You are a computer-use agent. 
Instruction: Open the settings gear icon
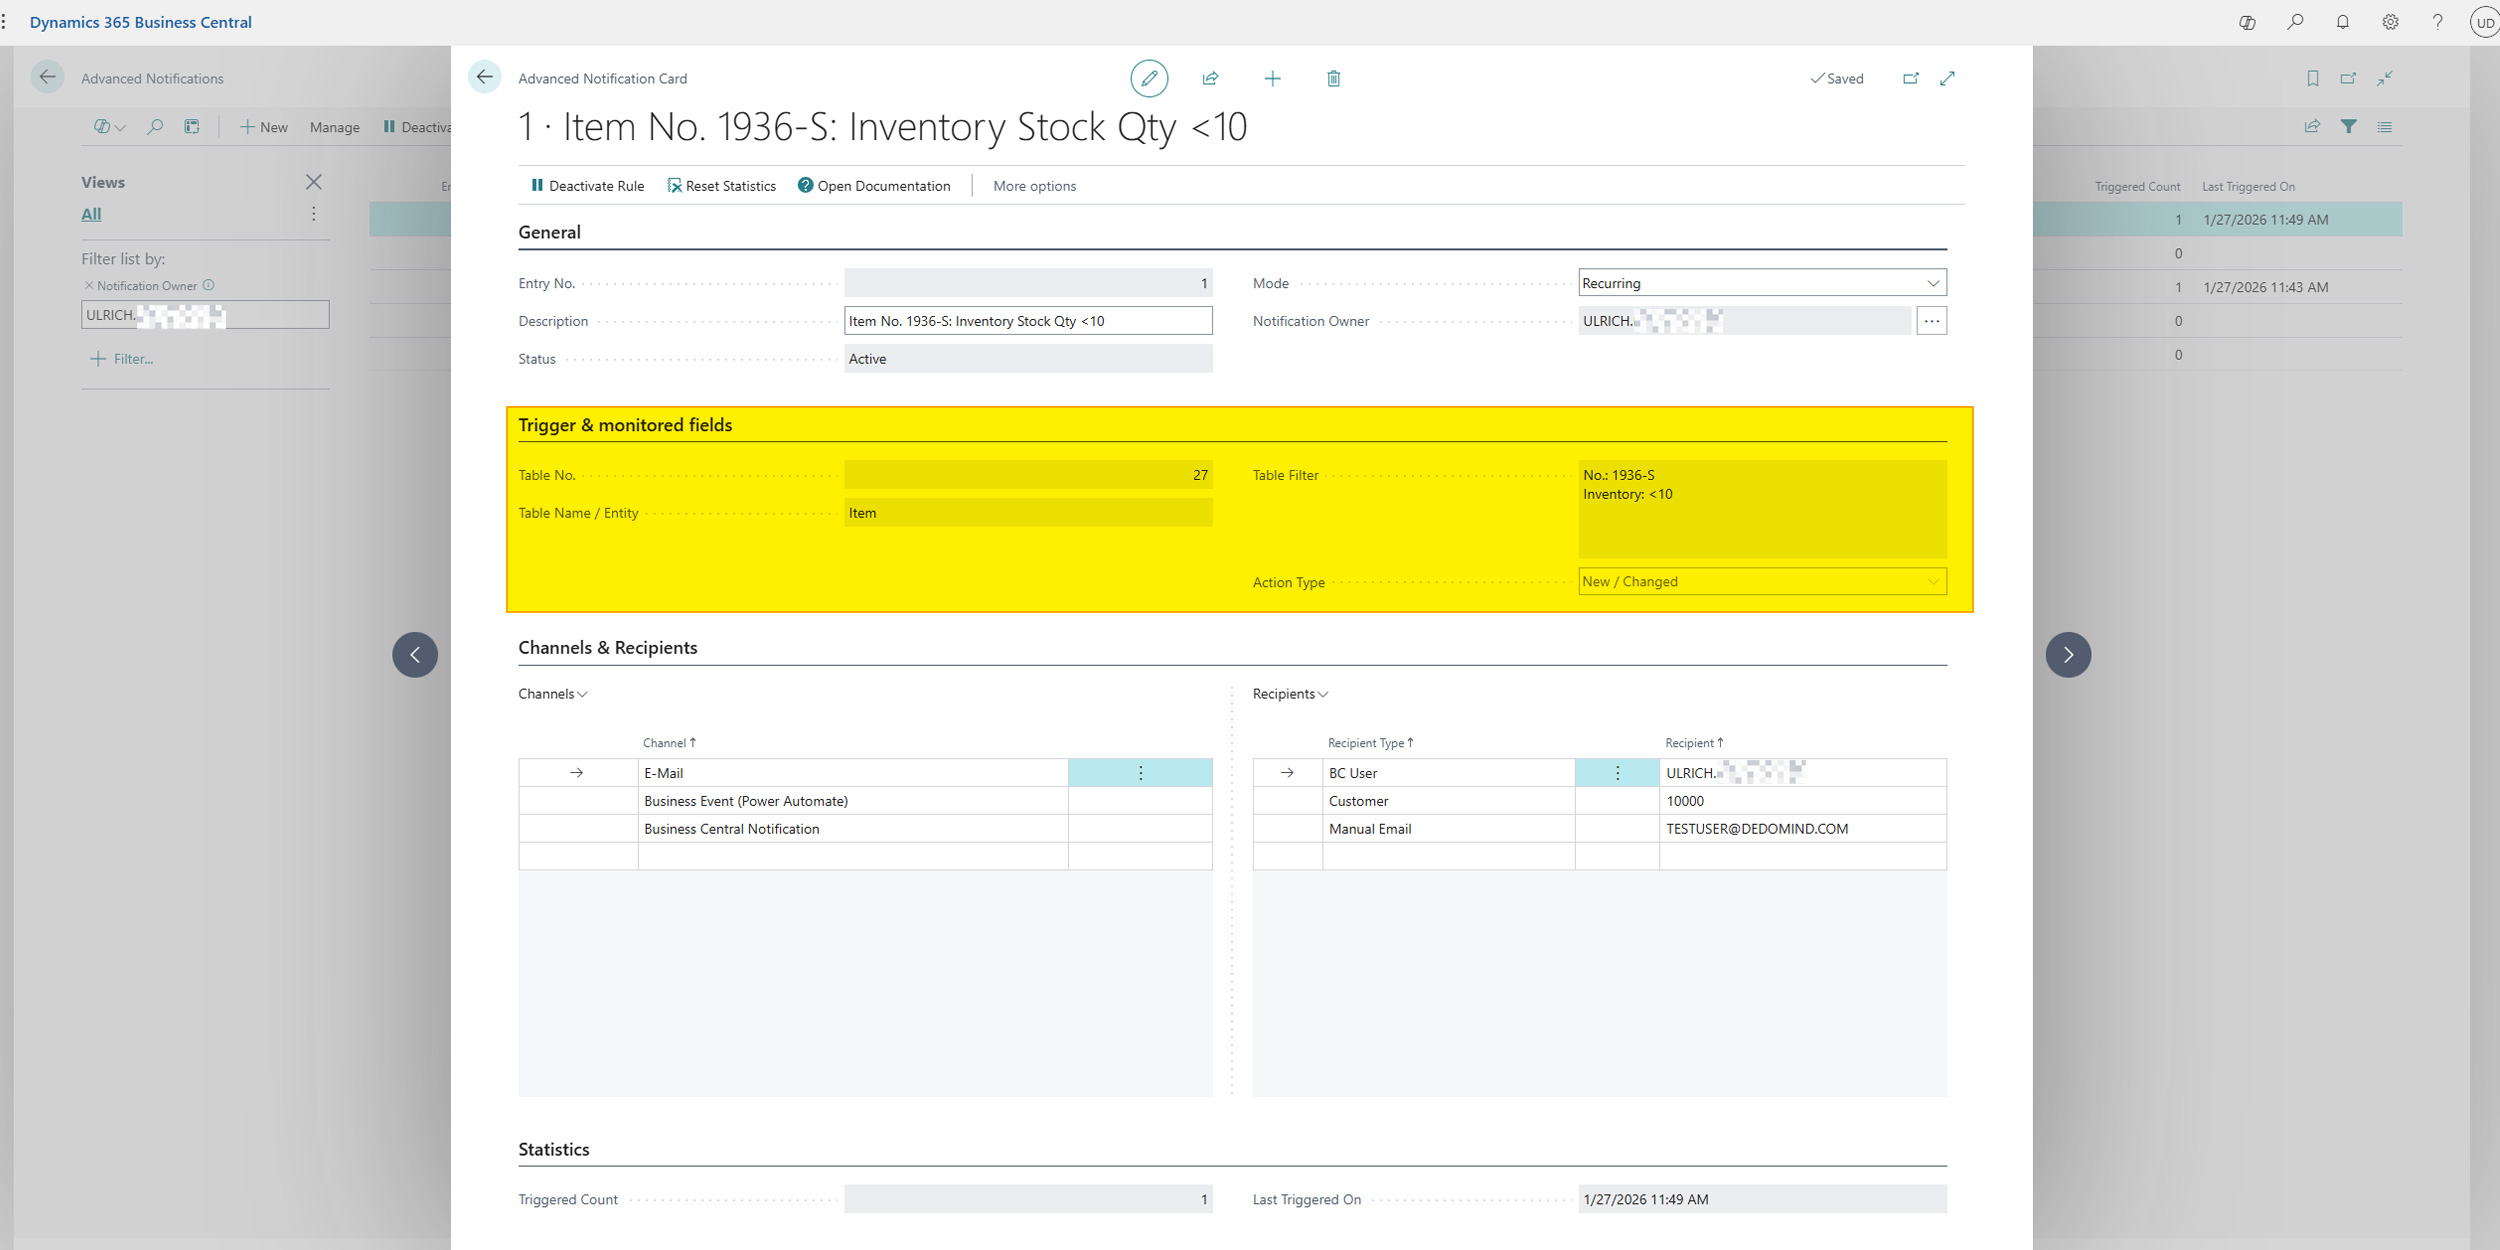[x=2390, y=22]
